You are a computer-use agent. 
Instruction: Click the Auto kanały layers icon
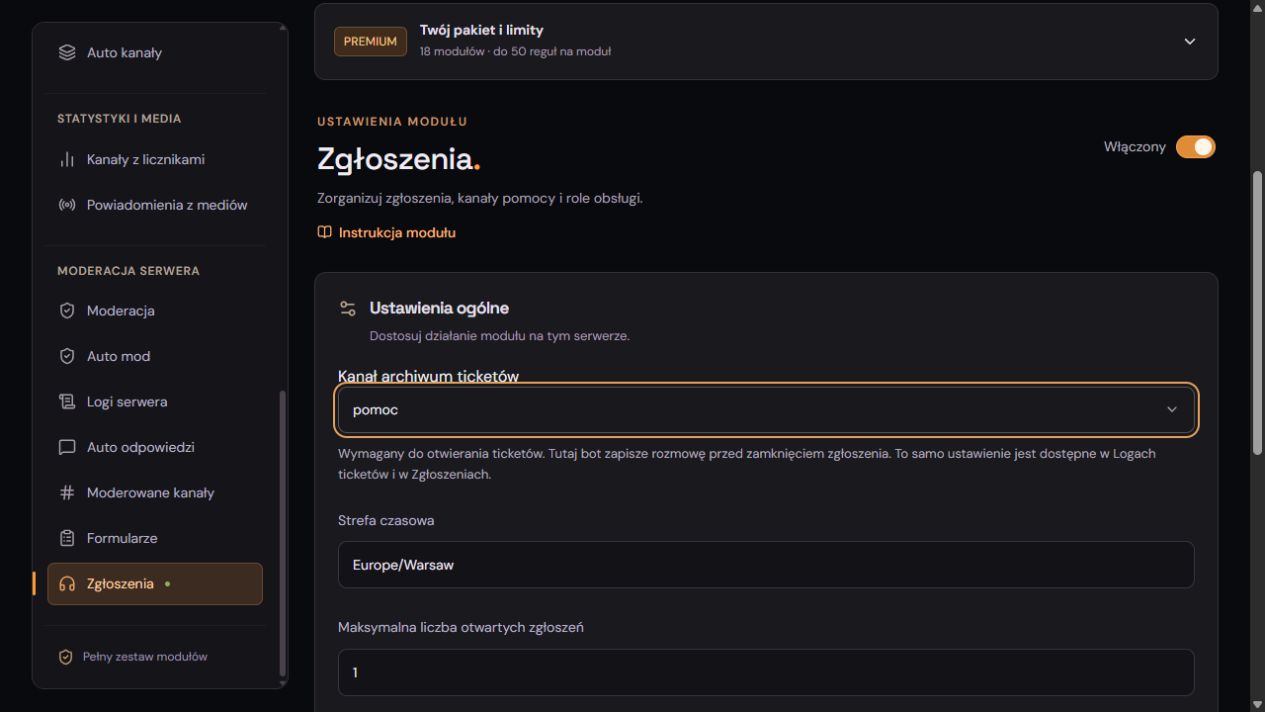tap(67, 53)
